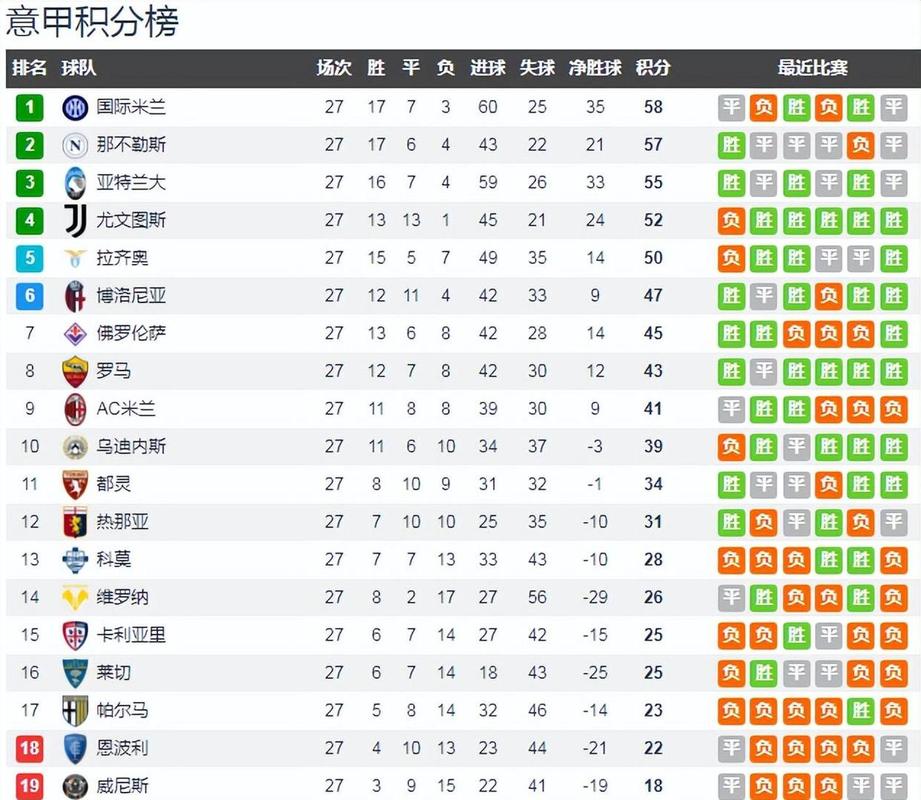This screenshot has height=800, width=921.
Task: Sort table by 净胜球 goal difference header
Action: (x=595, y=68)
